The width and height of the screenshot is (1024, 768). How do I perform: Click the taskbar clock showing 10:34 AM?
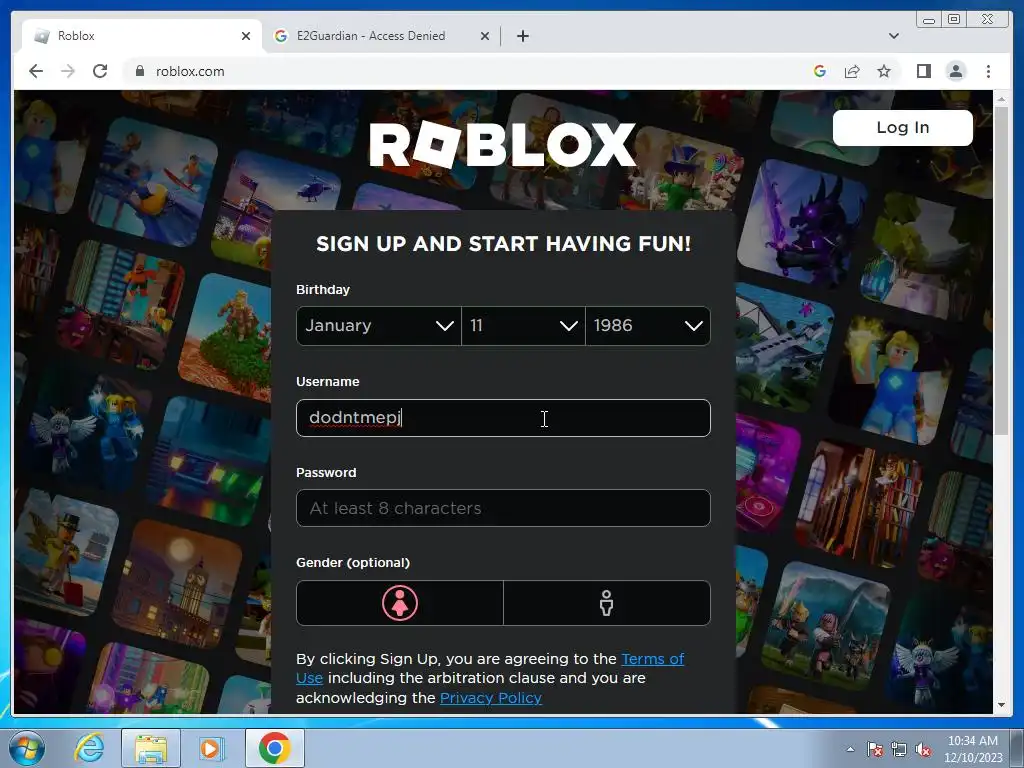972,749
